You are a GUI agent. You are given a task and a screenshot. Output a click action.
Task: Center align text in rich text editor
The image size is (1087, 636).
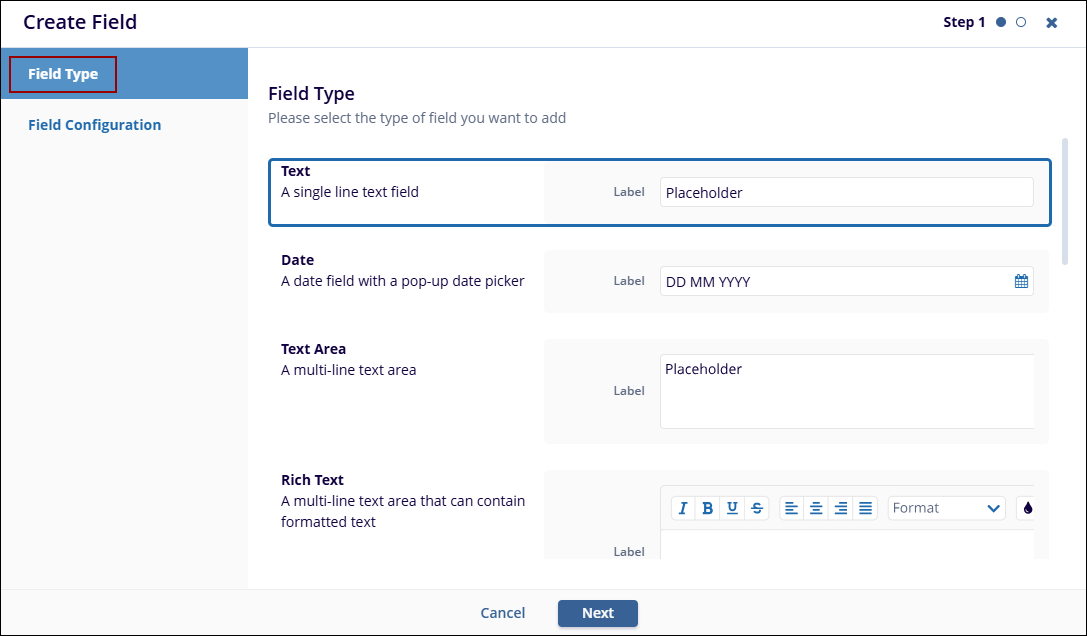pos(816,508)
